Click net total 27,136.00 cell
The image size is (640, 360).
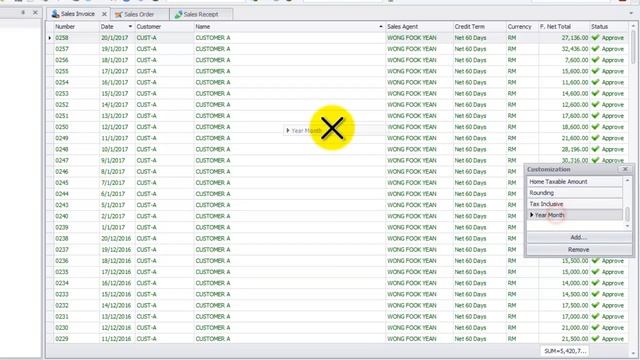(x=575, y=38)
